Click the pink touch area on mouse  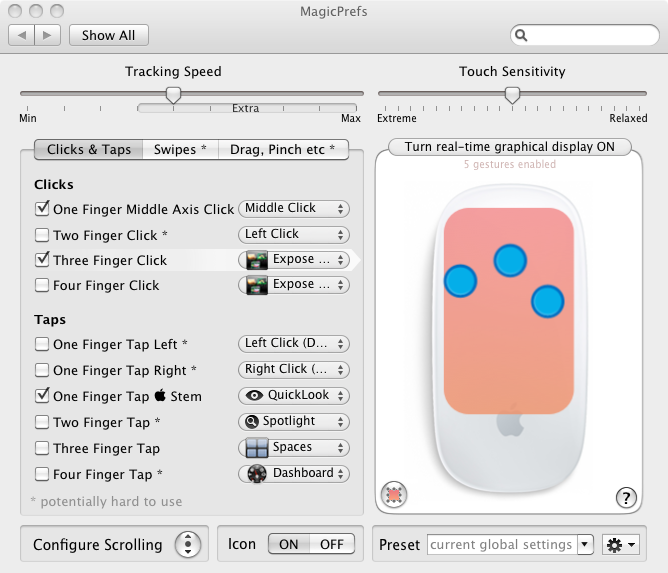pos(509,311)
